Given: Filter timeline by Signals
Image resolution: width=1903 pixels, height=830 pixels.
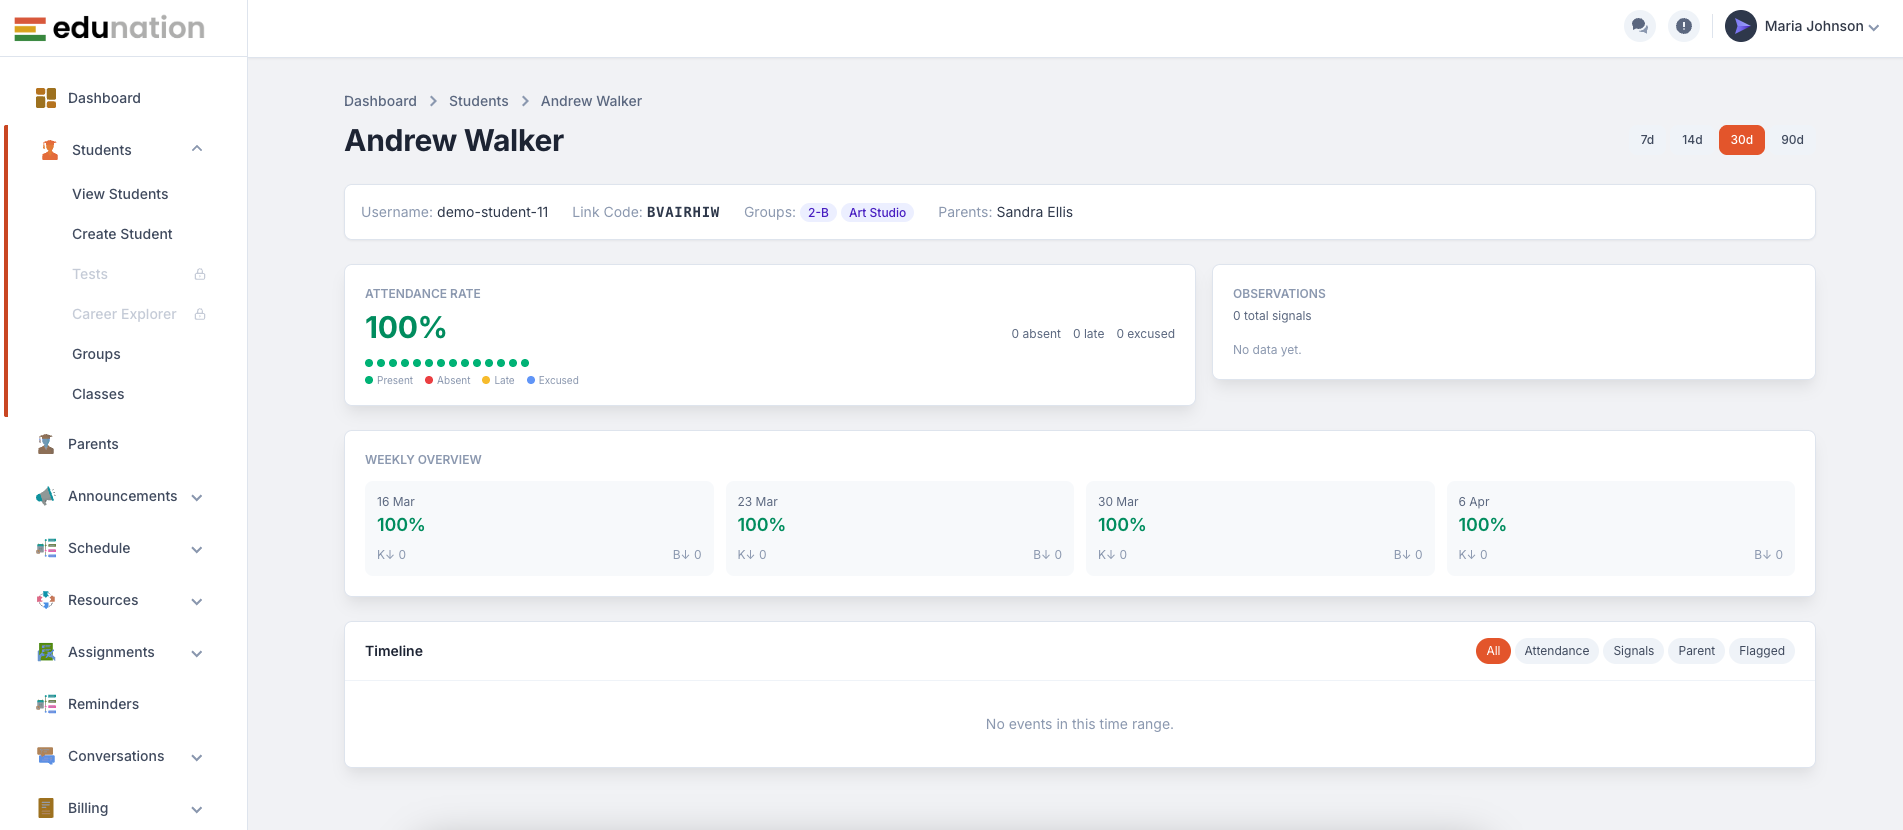Looking at the screenshot, I should coord(1634,651).
